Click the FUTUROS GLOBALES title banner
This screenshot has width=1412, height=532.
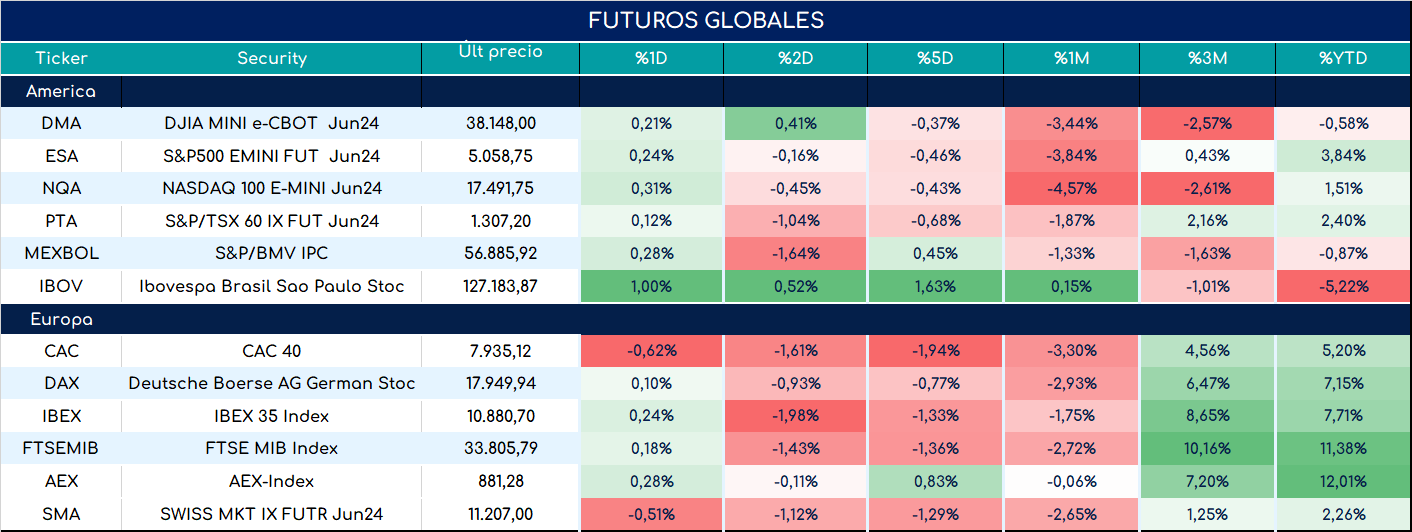pyautogui.click(x=706, y=21)
